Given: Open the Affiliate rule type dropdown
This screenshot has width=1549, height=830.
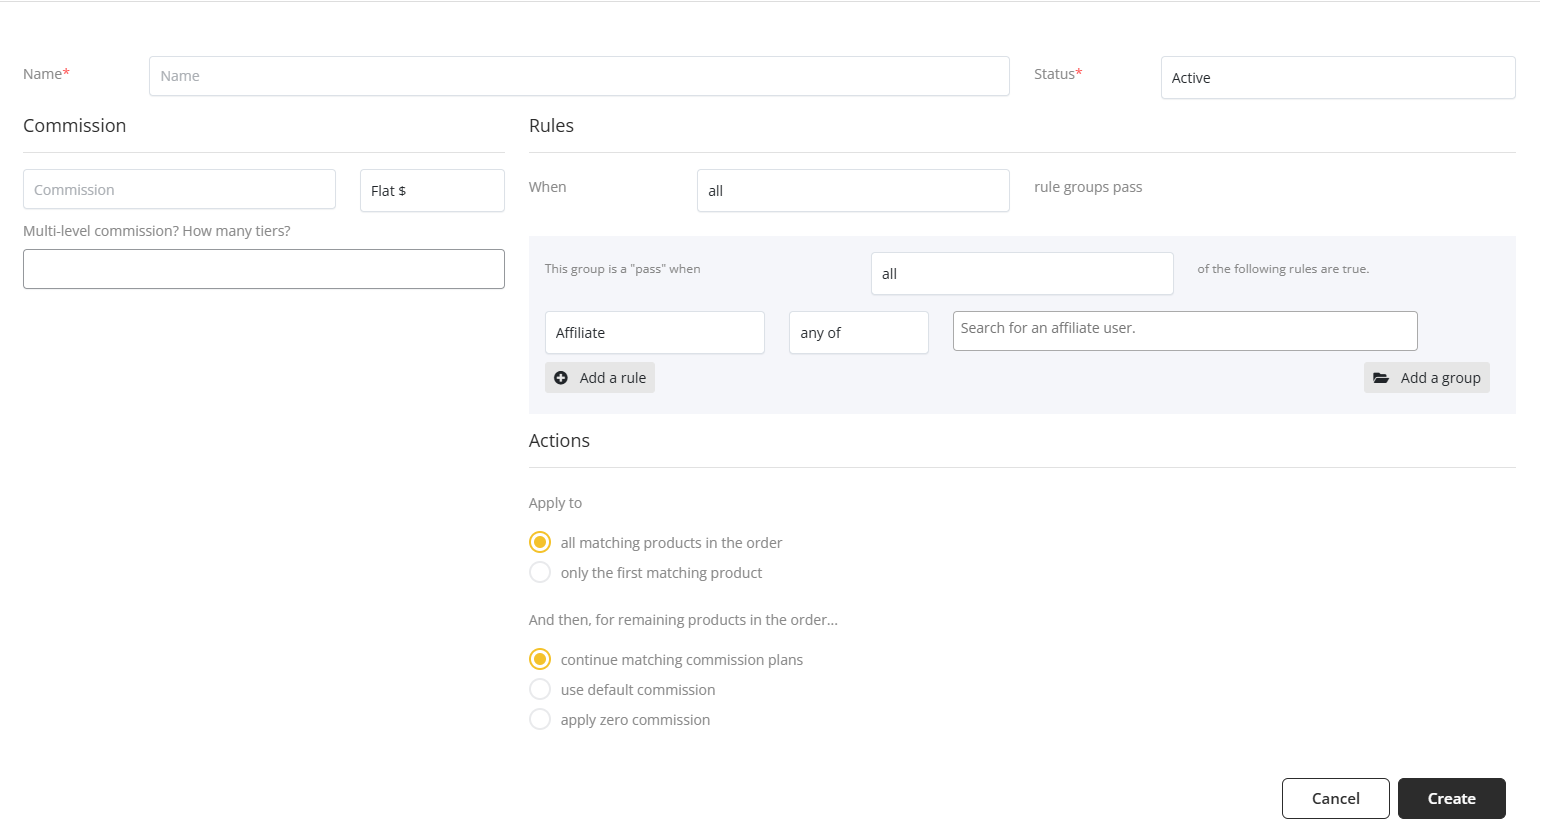Looking at the screenshot, I should (654, 332).
